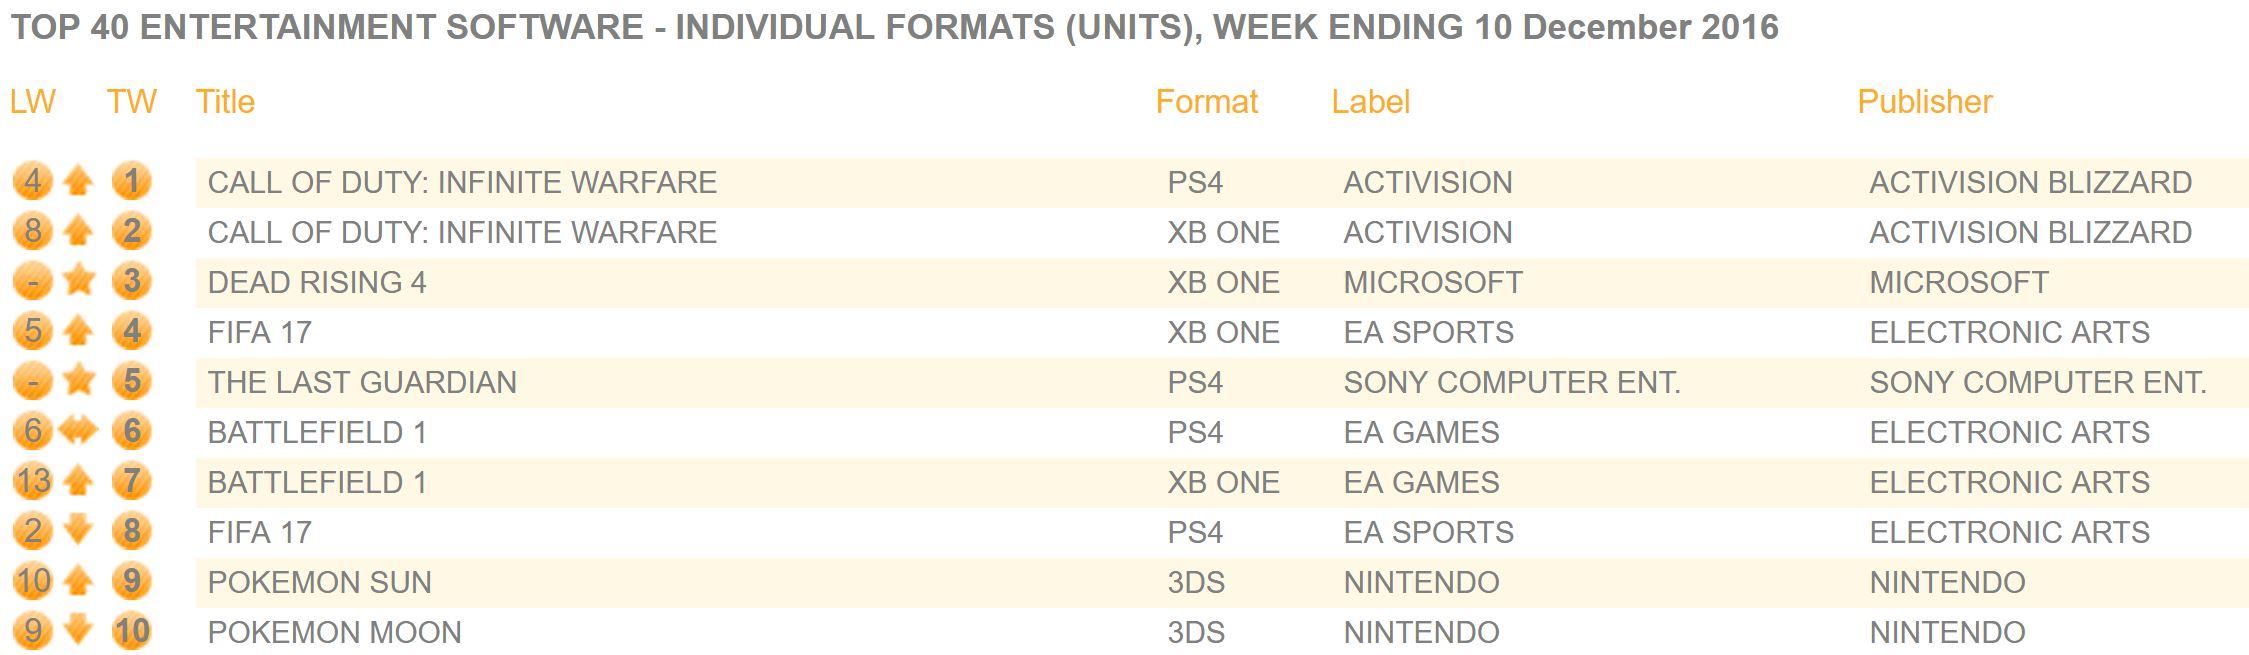Click Call of Duty: Infinite Warfare XB ONE row
This screenshot has width=2249, height=655.
(1222, 232)
